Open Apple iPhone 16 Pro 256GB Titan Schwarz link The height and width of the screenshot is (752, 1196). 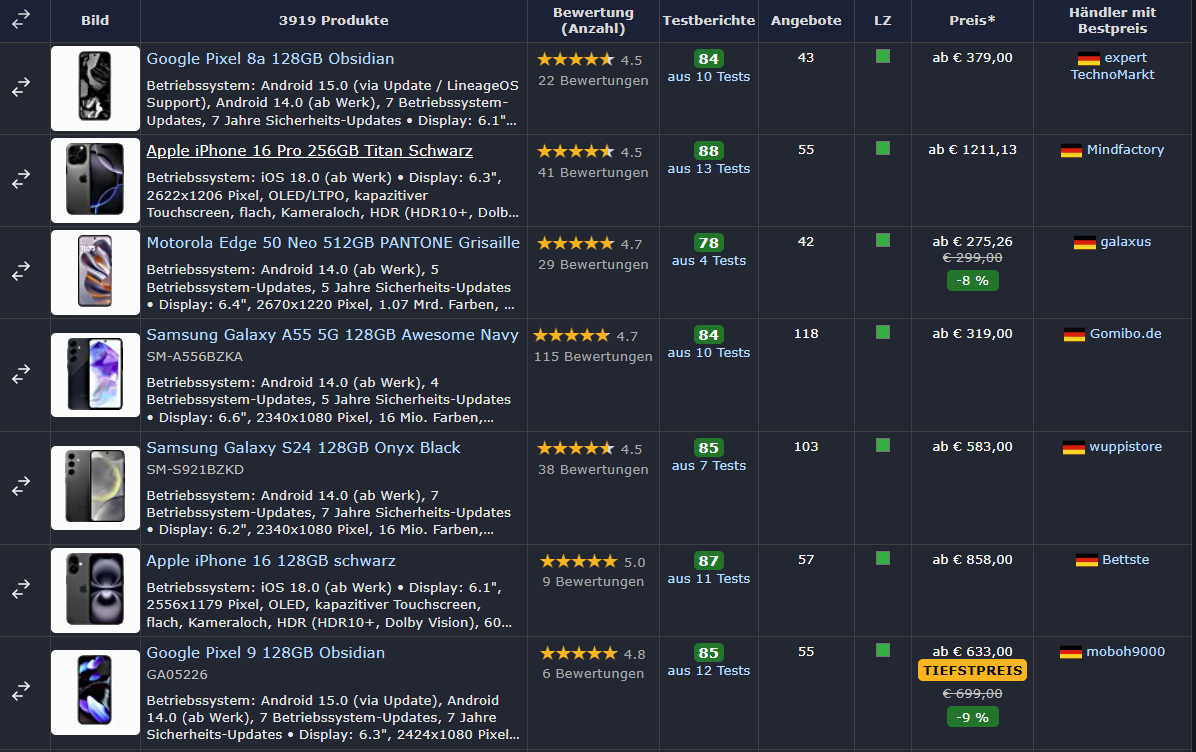click(309, 151)
